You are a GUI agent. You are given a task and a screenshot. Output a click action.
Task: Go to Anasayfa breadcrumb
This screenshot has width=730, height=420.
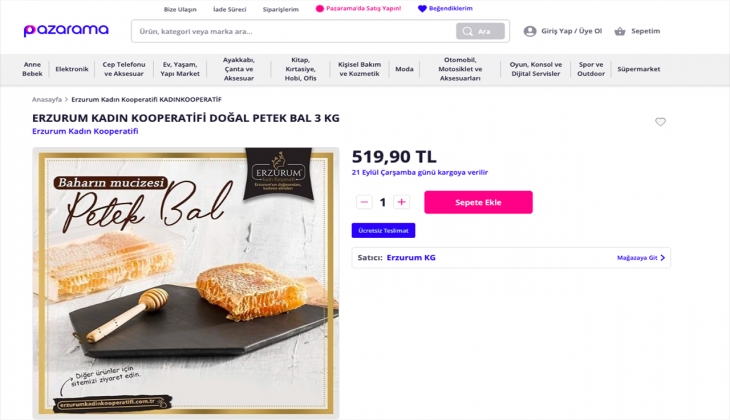coord(47,100)
